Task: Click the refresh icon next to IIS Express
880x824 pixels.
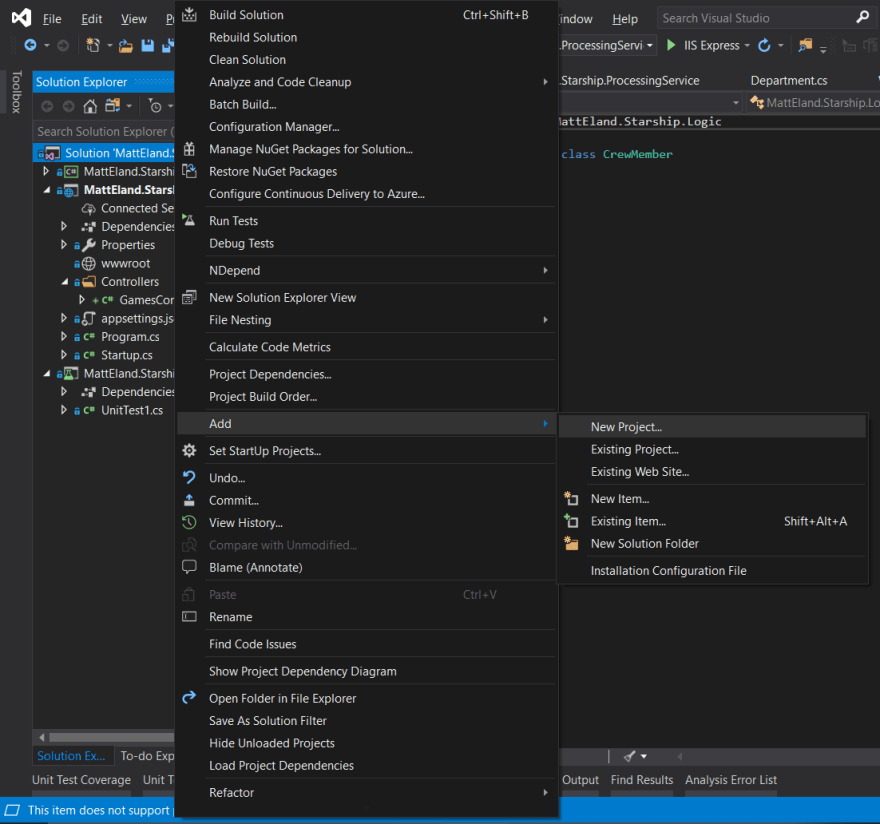Action: click(764, 45)
